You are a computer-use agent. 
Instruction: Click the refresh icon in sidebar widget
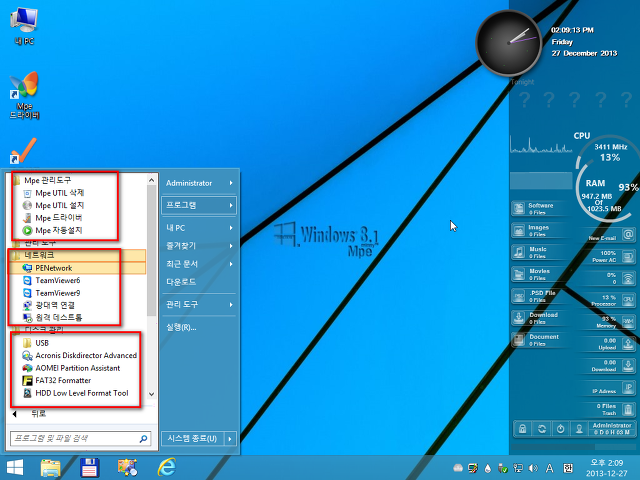[x=542, y=429]
